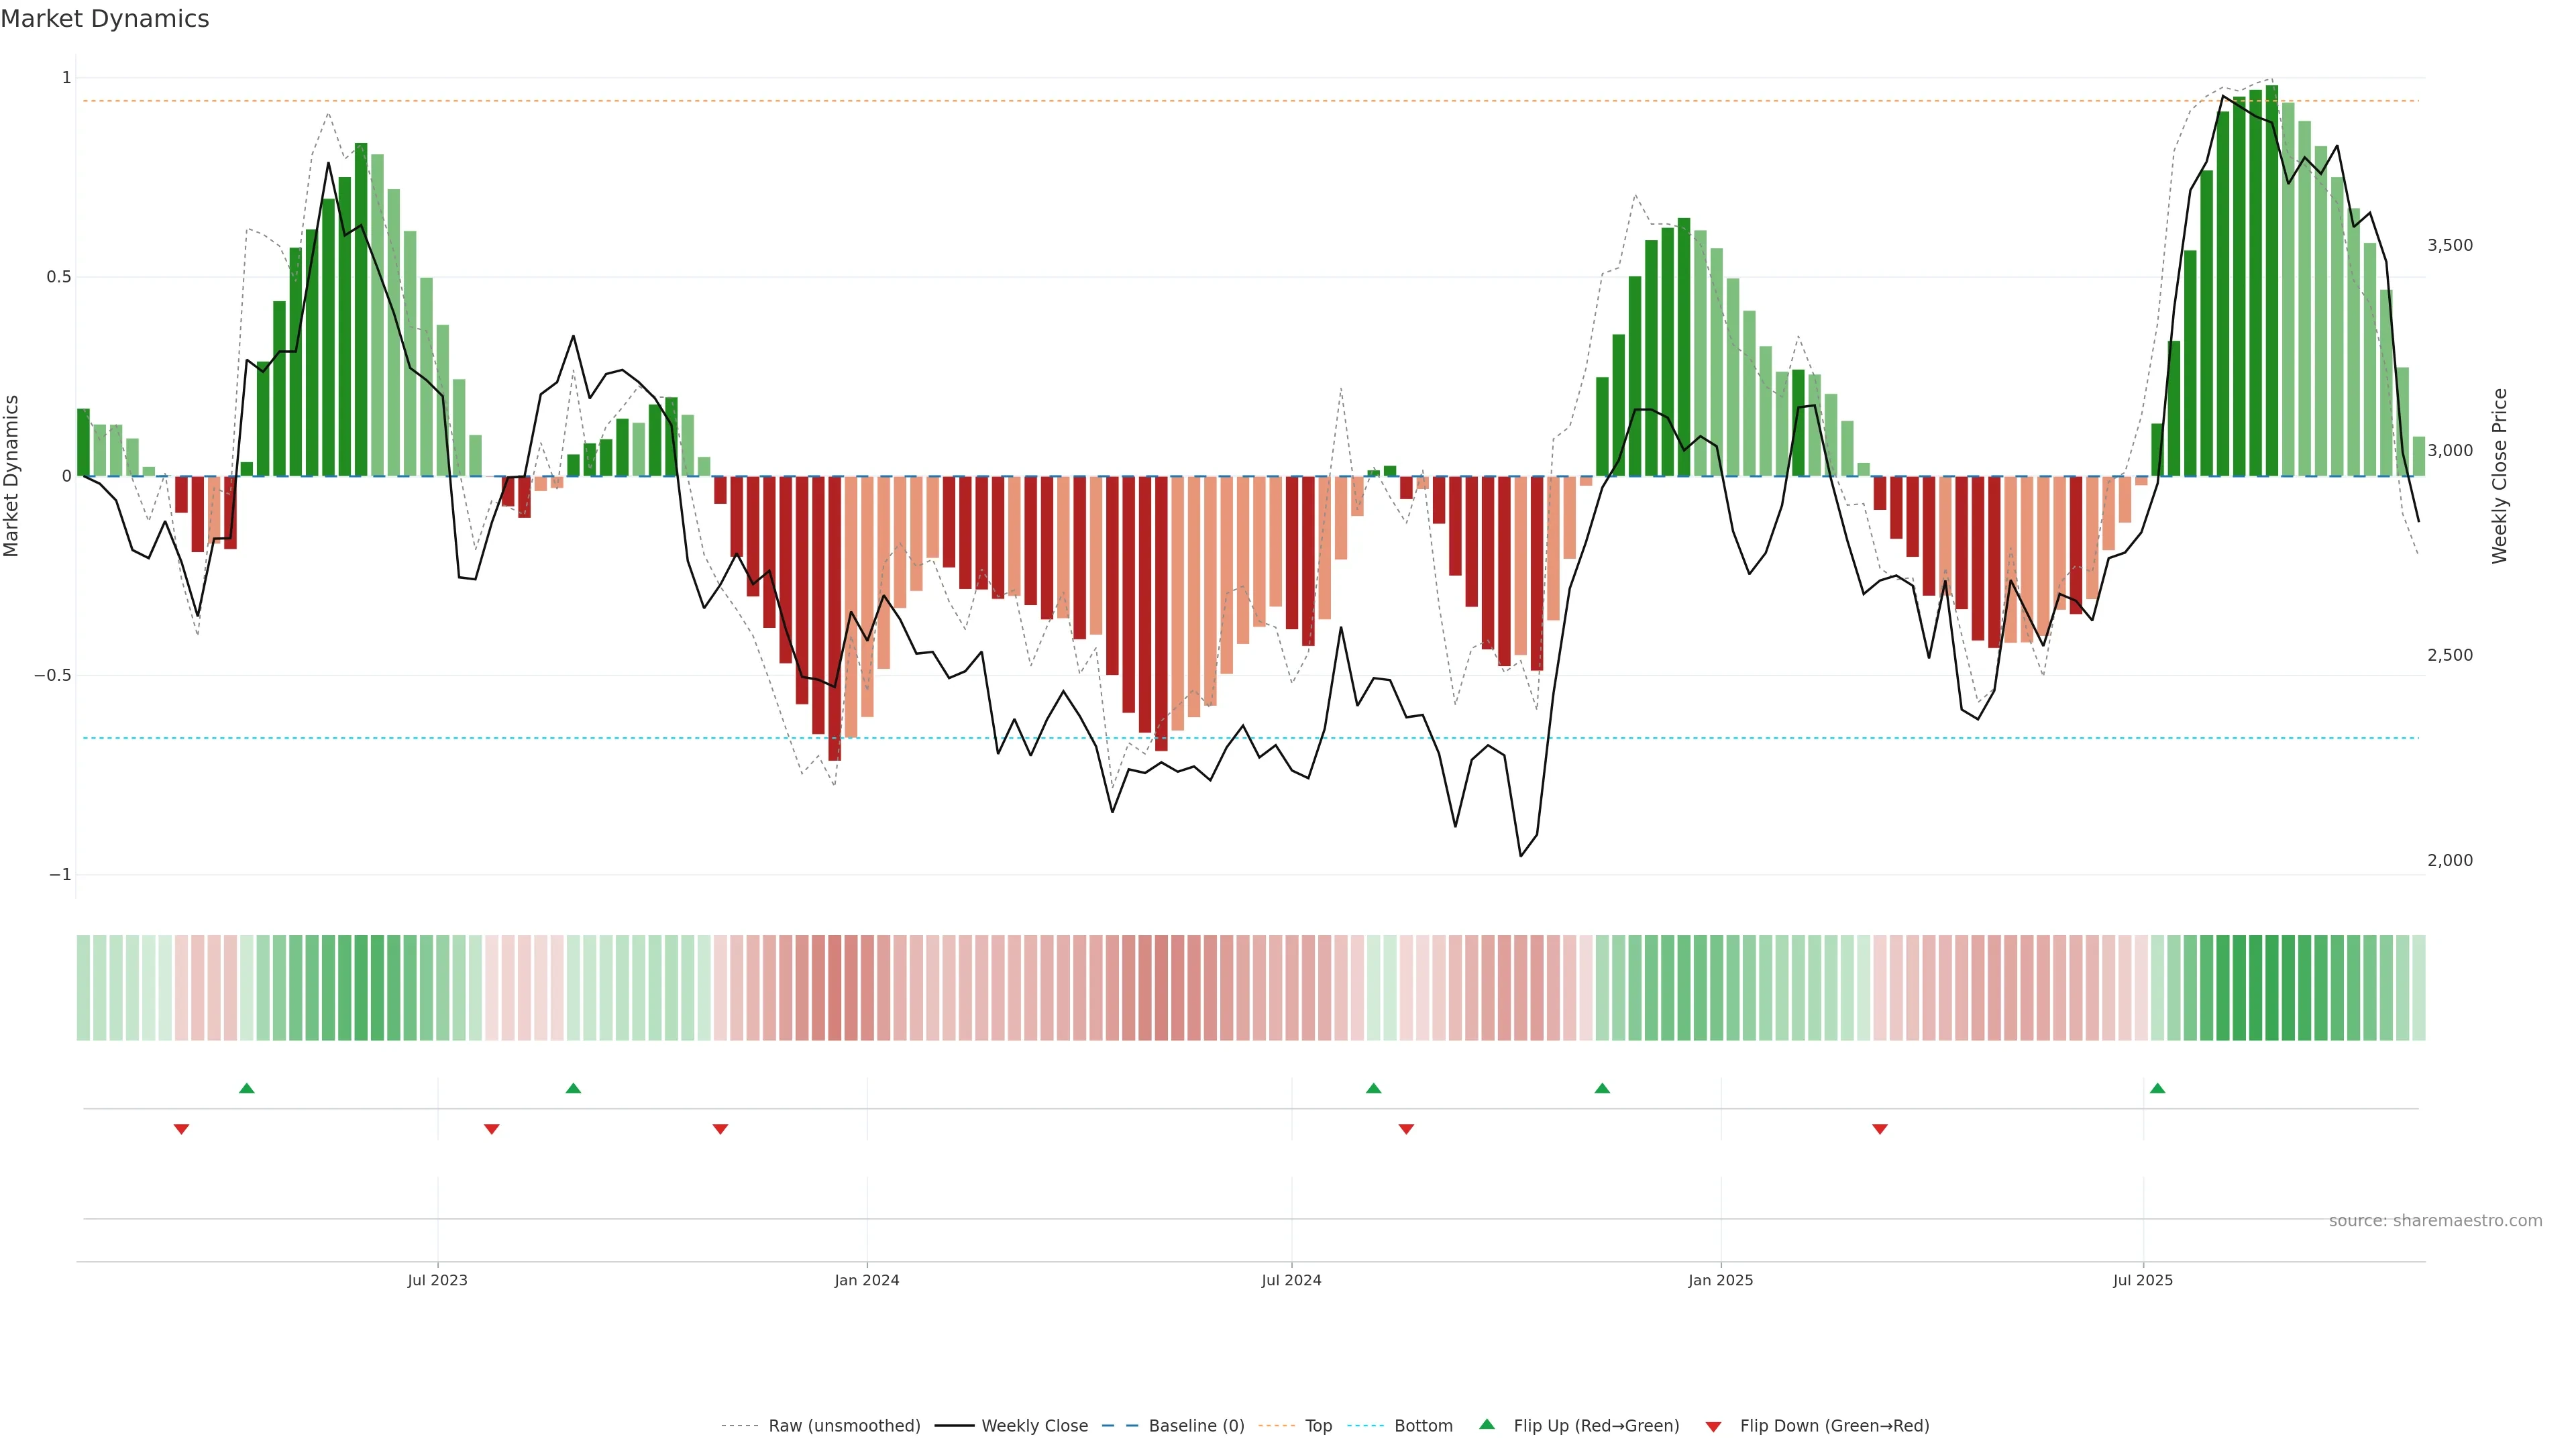Click the darkest green heat strip cell near the right end

(x=2271, y=987)
